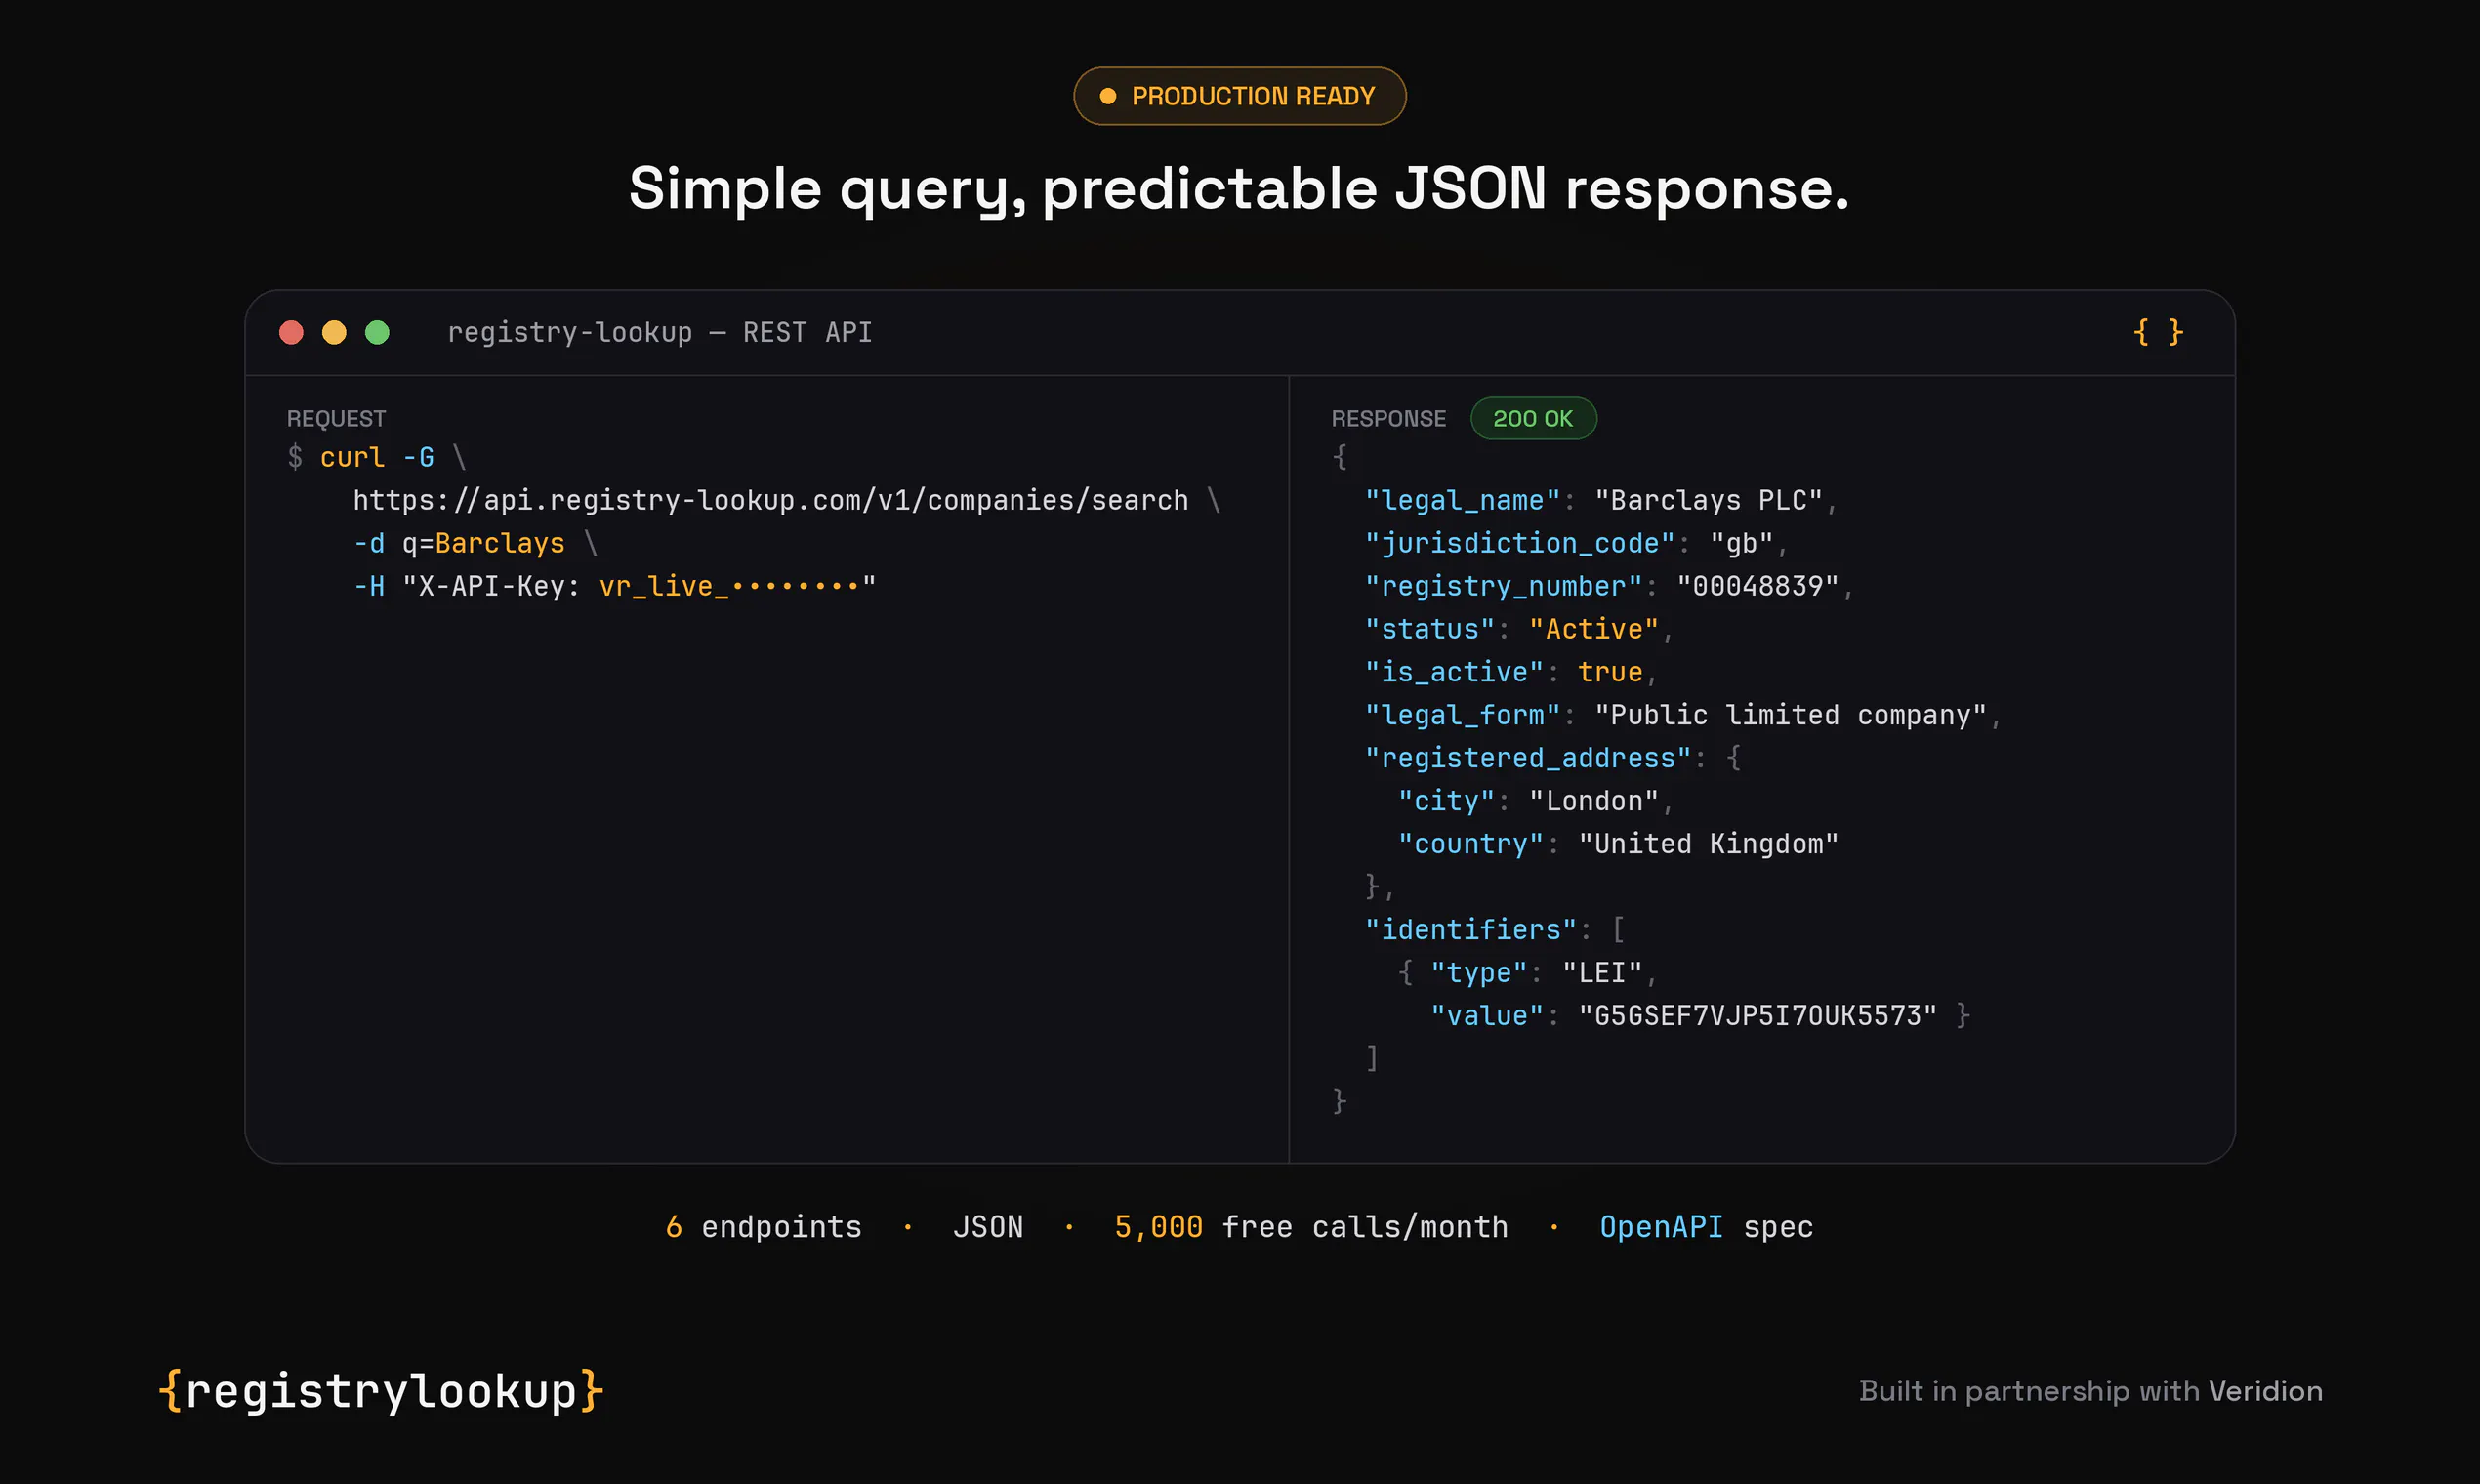Image resolution: width=2480 pixels, height=1484 pixels.
Task: Click the 5,000 free calls text
Action: [x=1311, y=1227]
